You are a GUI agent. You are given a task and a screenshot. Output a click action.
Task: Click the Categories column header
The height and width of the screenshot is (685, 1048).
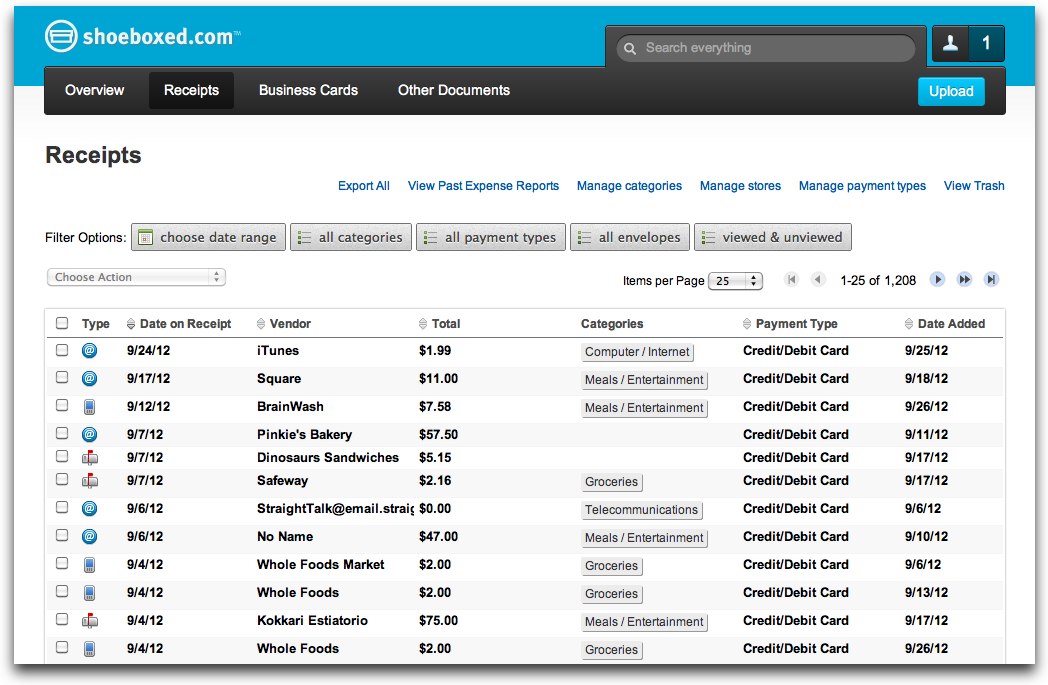pyautogui.click(x=612, y=324)
